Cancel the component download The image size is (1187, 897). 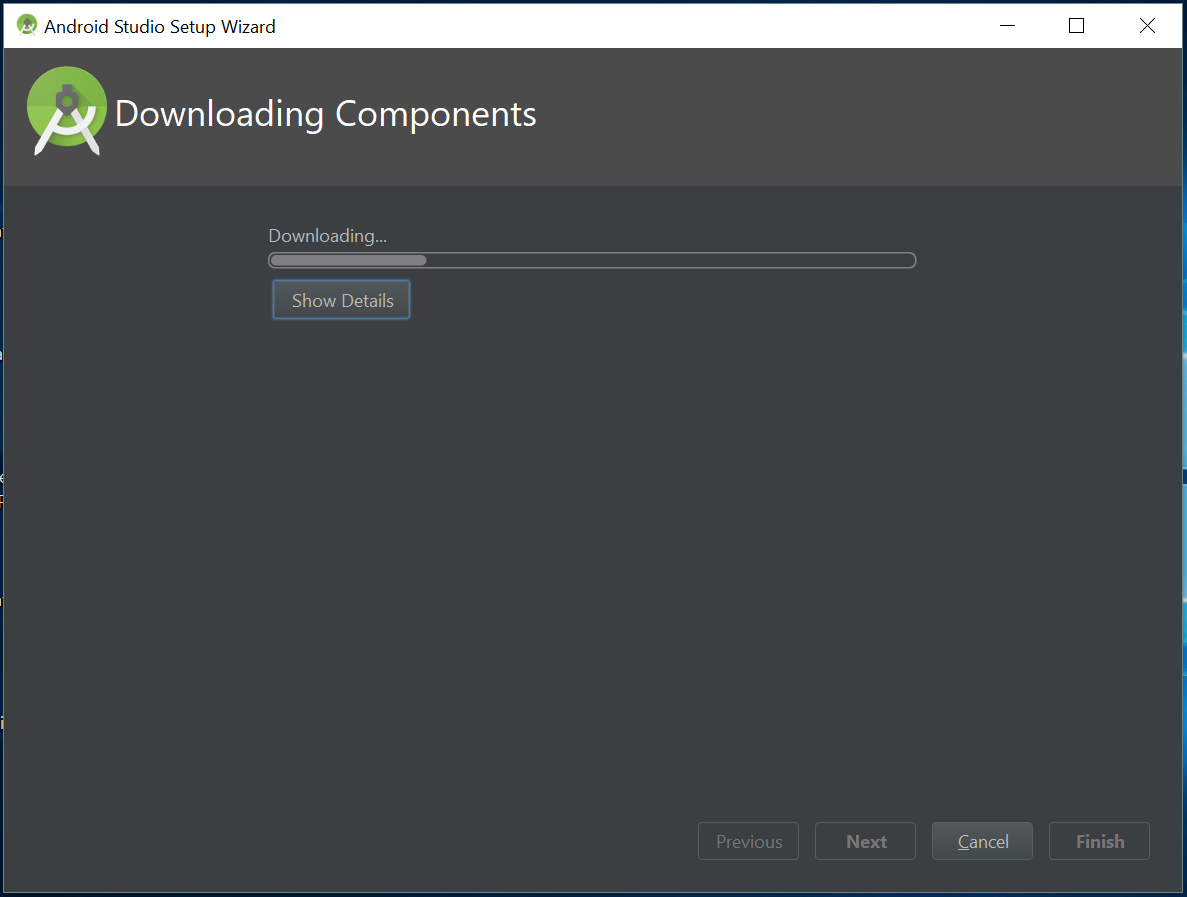[x=981, y=841]
